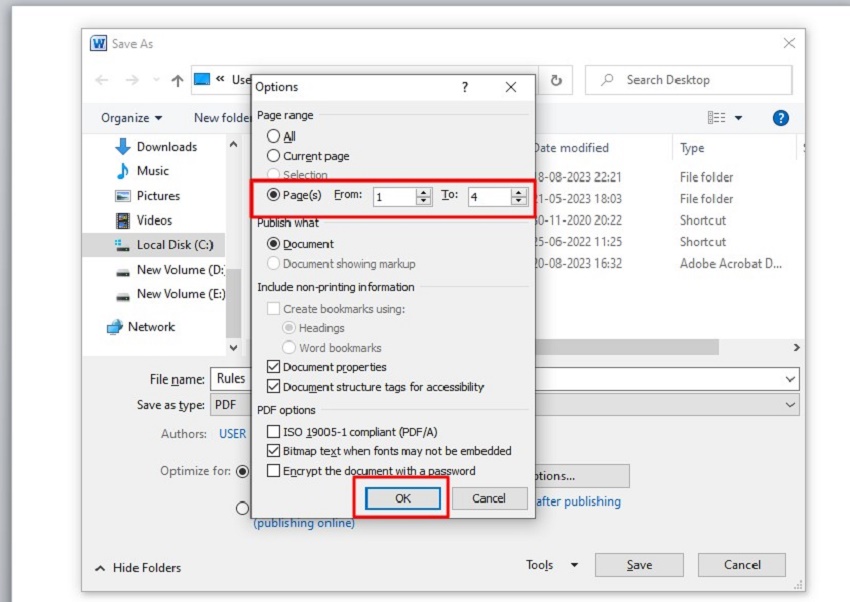Screen dimensions: 850x602
Task: Select Network in the navigation pane
Action: [150, 327]
